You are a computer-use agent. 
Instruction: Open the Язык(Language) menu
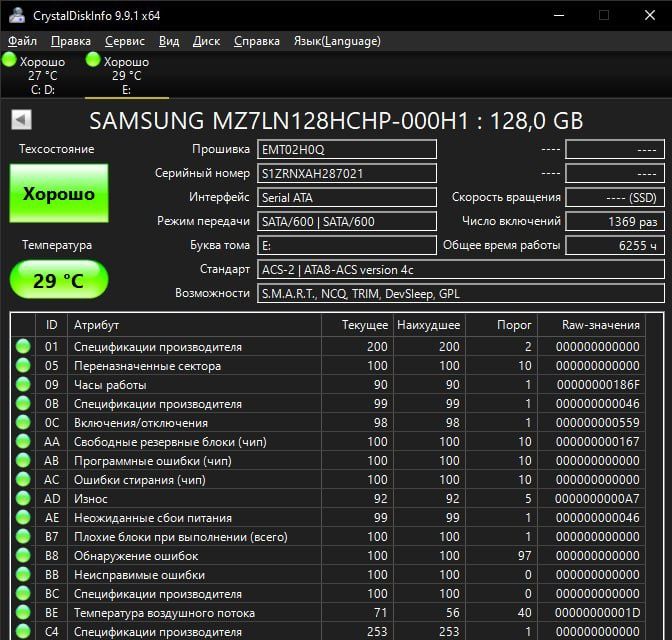point(337,41)
